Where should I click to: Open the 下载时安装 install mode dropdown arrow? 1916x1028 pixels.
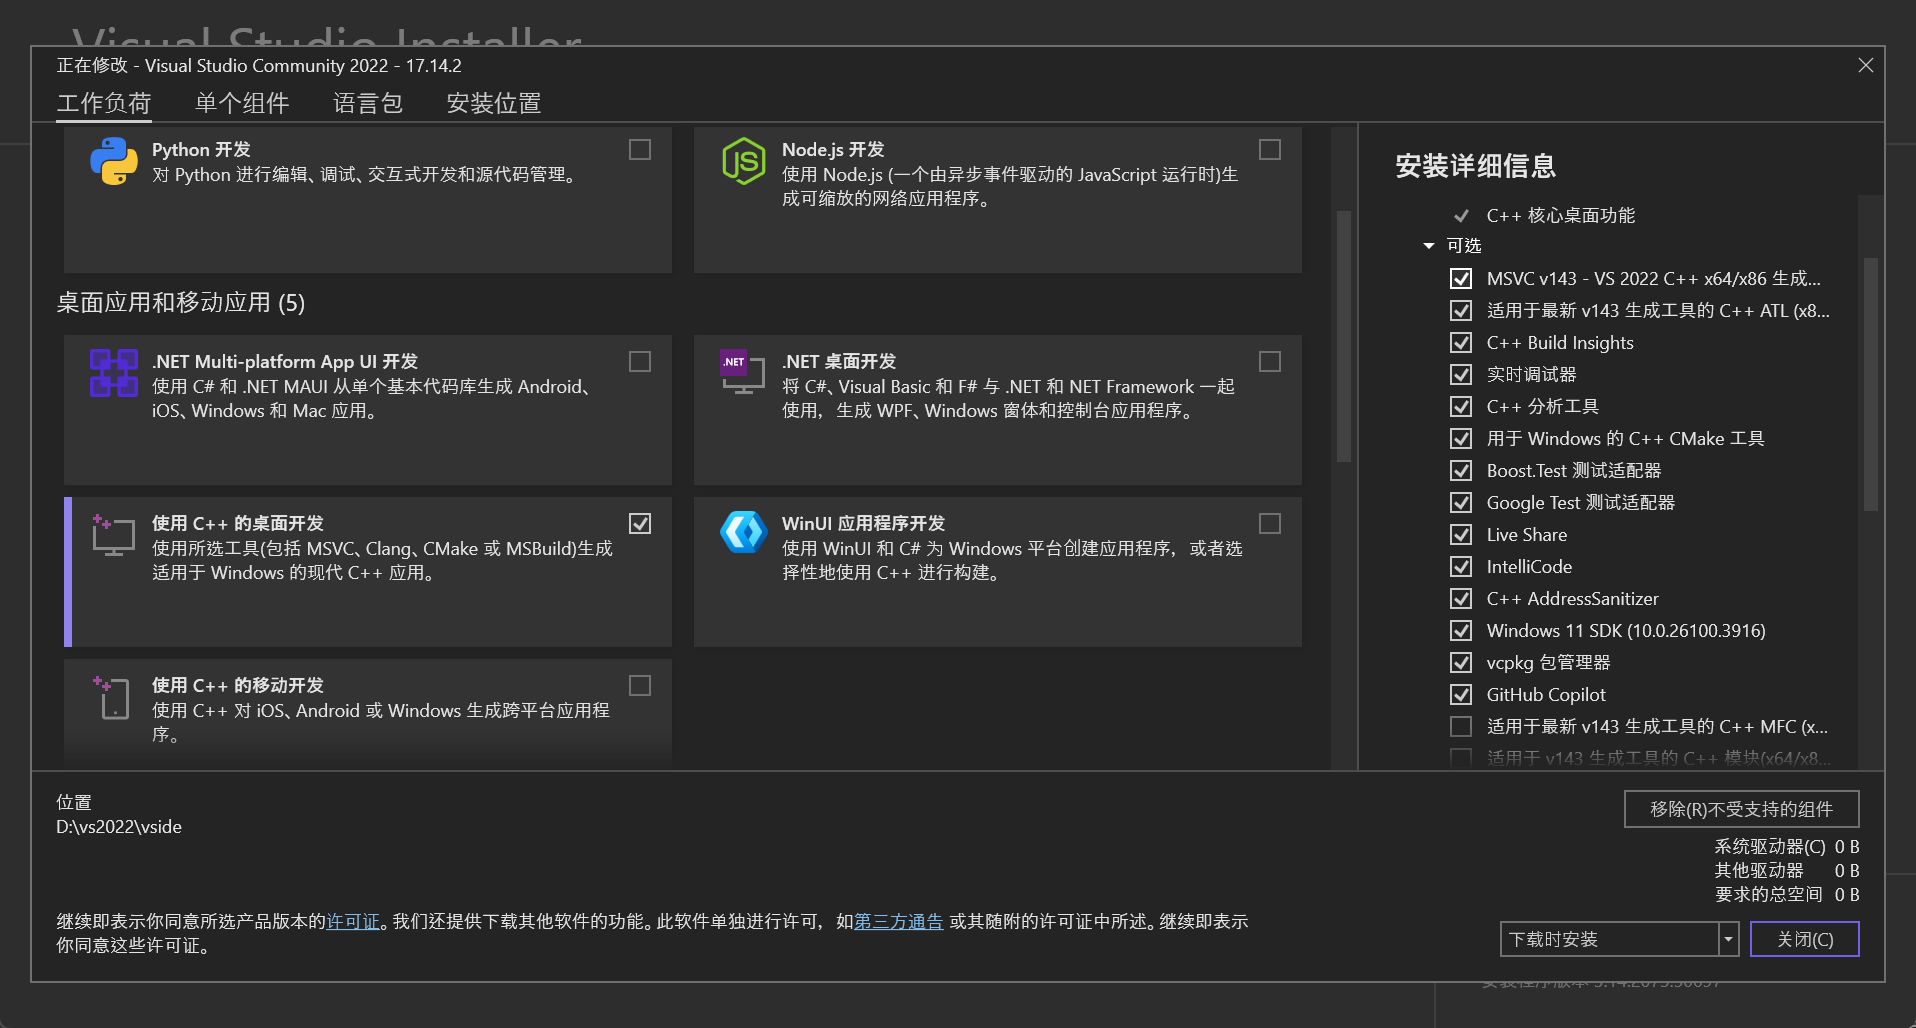click(x=1728, y=940)
